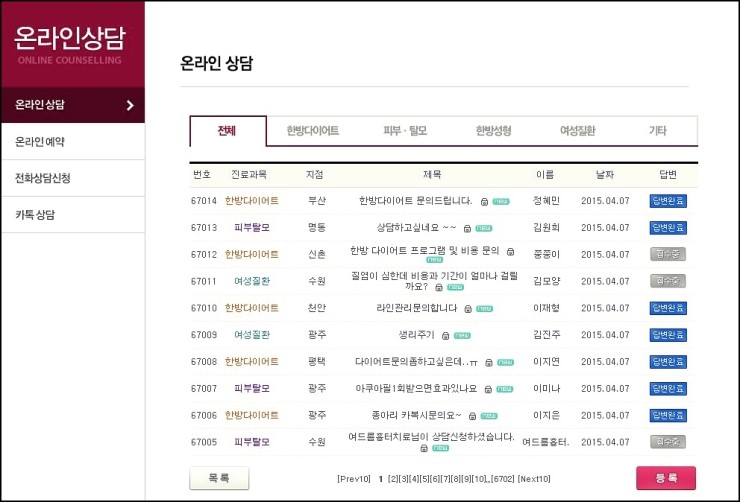Image resolution: width=740 pixels, height=502 pixels.
Task: Click the 접수중 badge for post 67011
Action: [x=668, y=281]
